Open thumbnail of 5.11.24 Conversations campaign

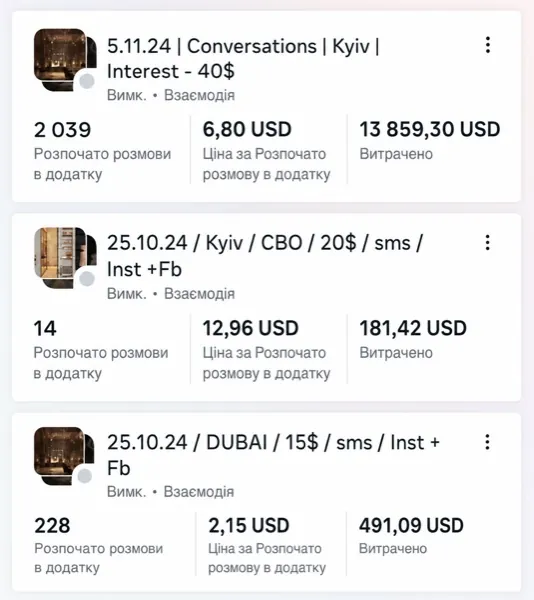click(x=65, y=59)
